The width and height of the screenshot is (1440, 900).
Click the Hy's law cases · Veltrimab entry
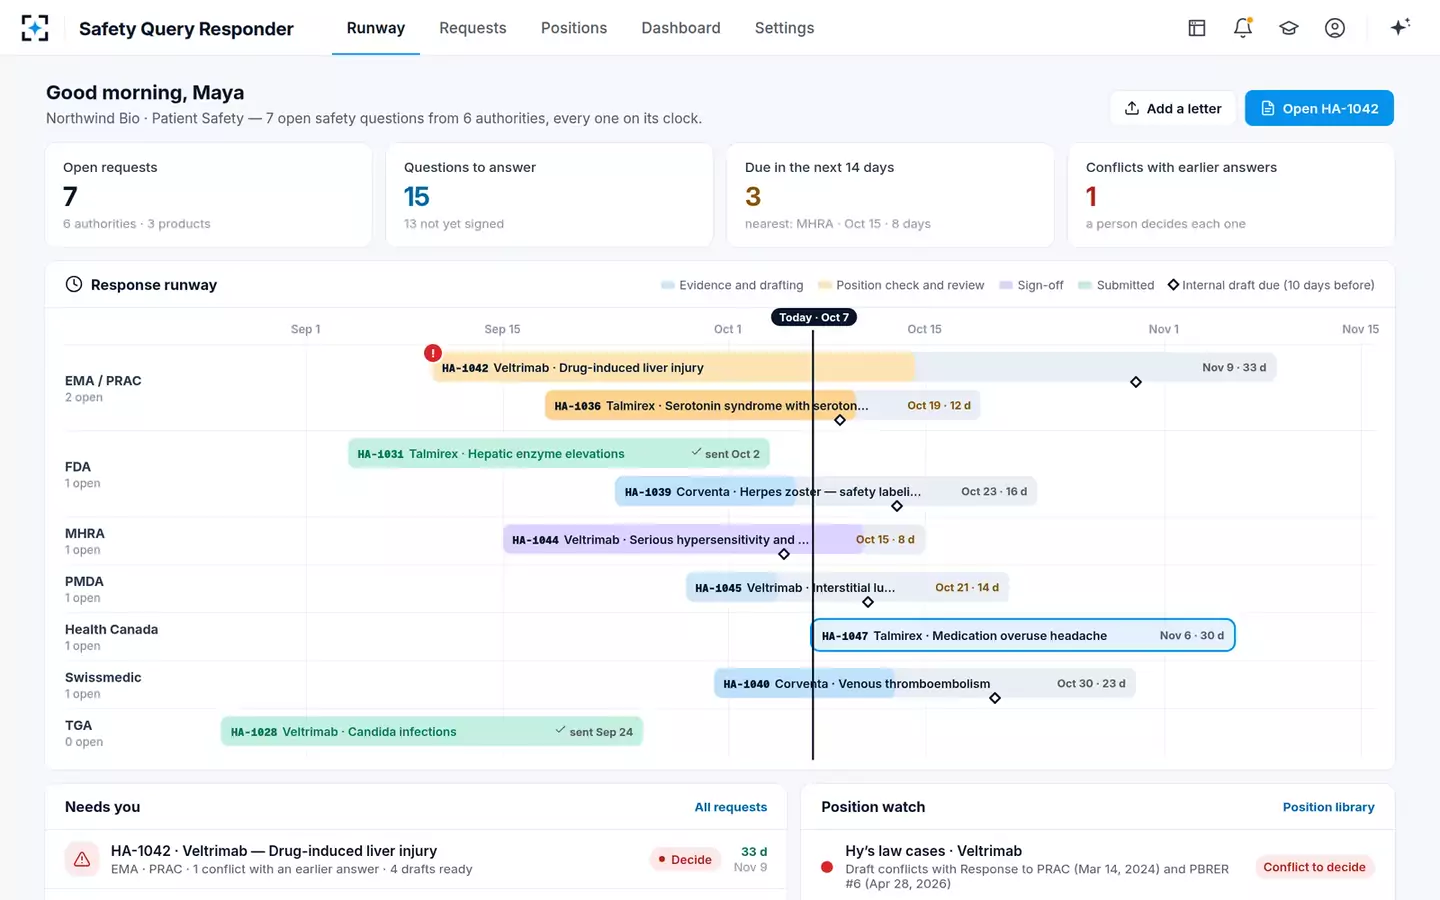click(1097, 867)
